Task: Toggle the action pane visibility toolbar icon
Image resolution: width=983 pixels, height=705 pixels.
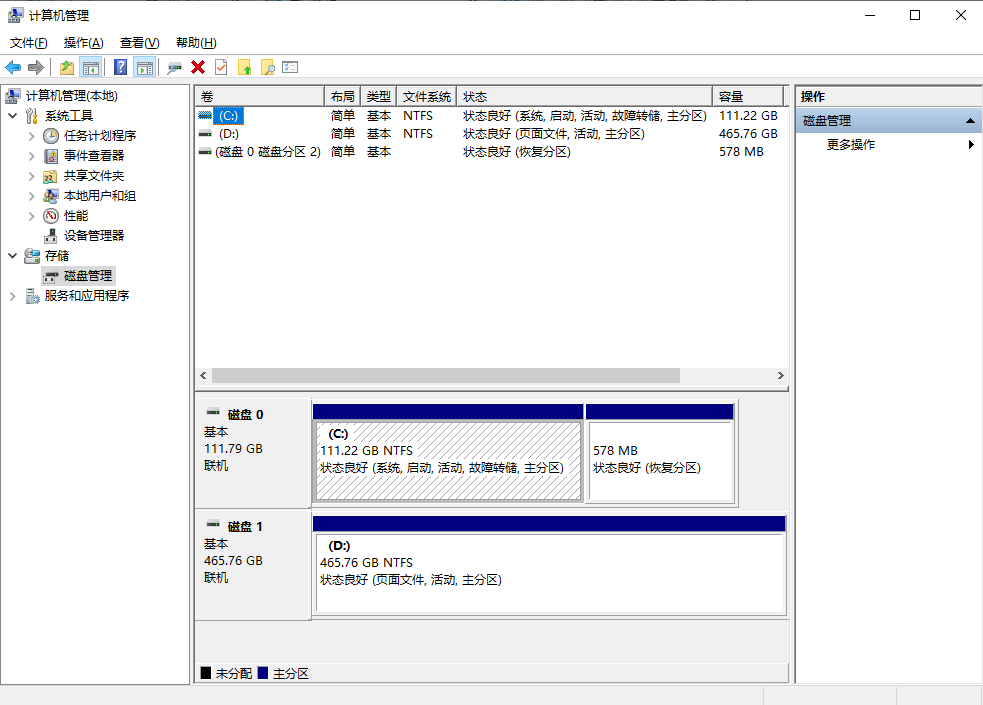Action: click(x=145, y=67)
